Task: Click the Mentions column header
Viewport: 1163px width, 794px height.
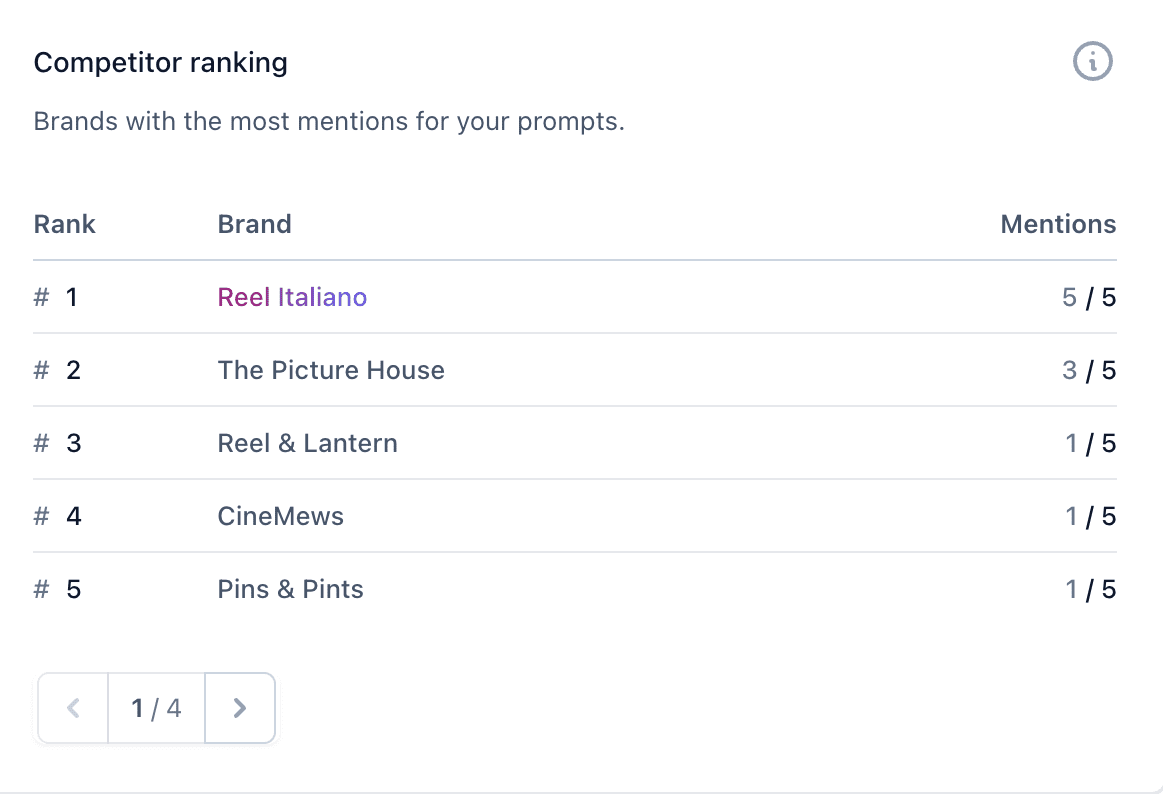Action: coord(1058,224)
